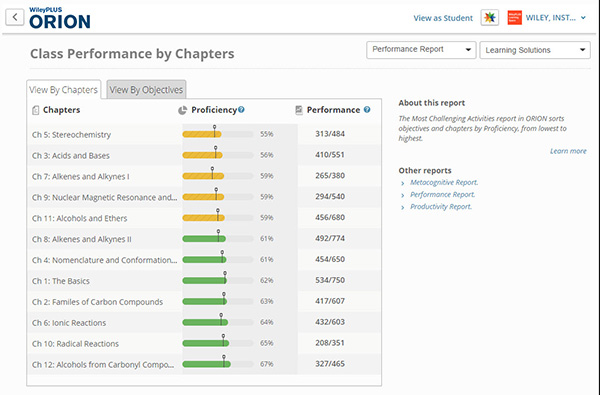
Task: Select the Ch 10: Radical Reactions row
Action: 204,343
